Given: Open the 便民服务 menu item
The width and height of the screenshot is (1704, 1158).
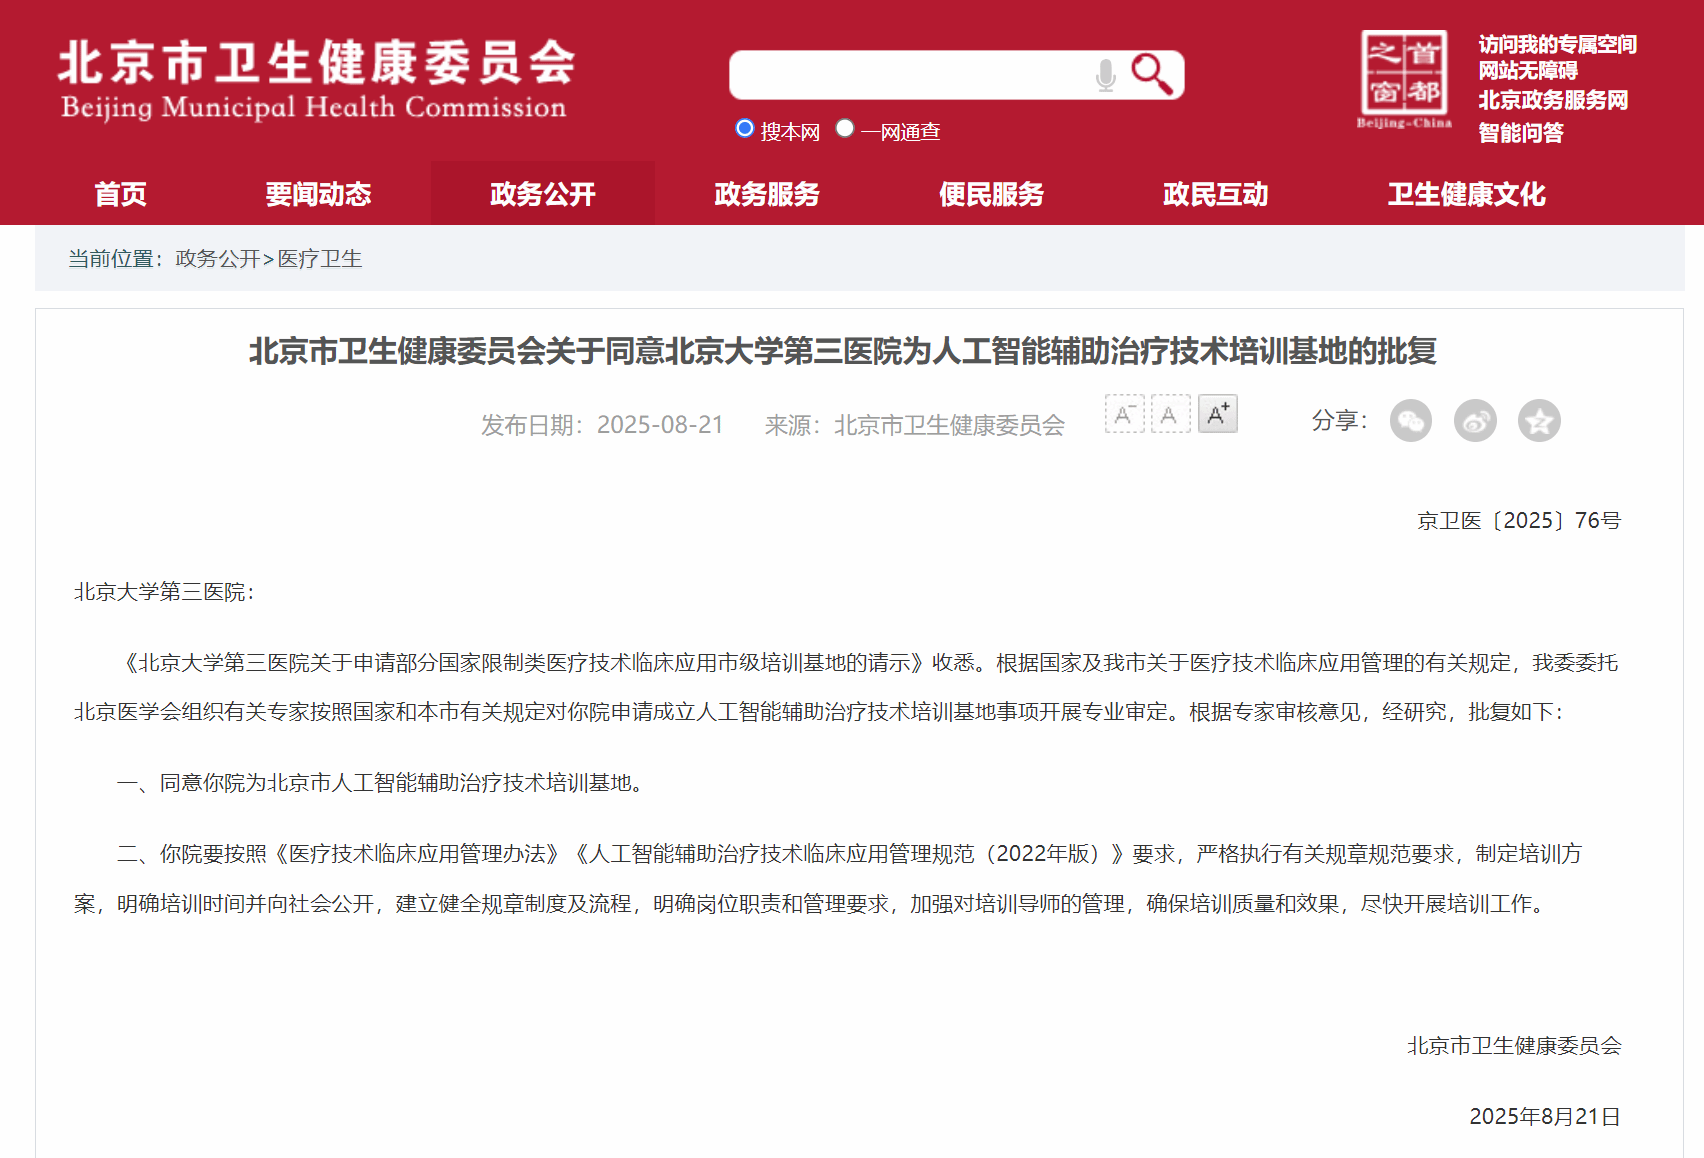Looking at the screenshot, I should tap(991, 194).
